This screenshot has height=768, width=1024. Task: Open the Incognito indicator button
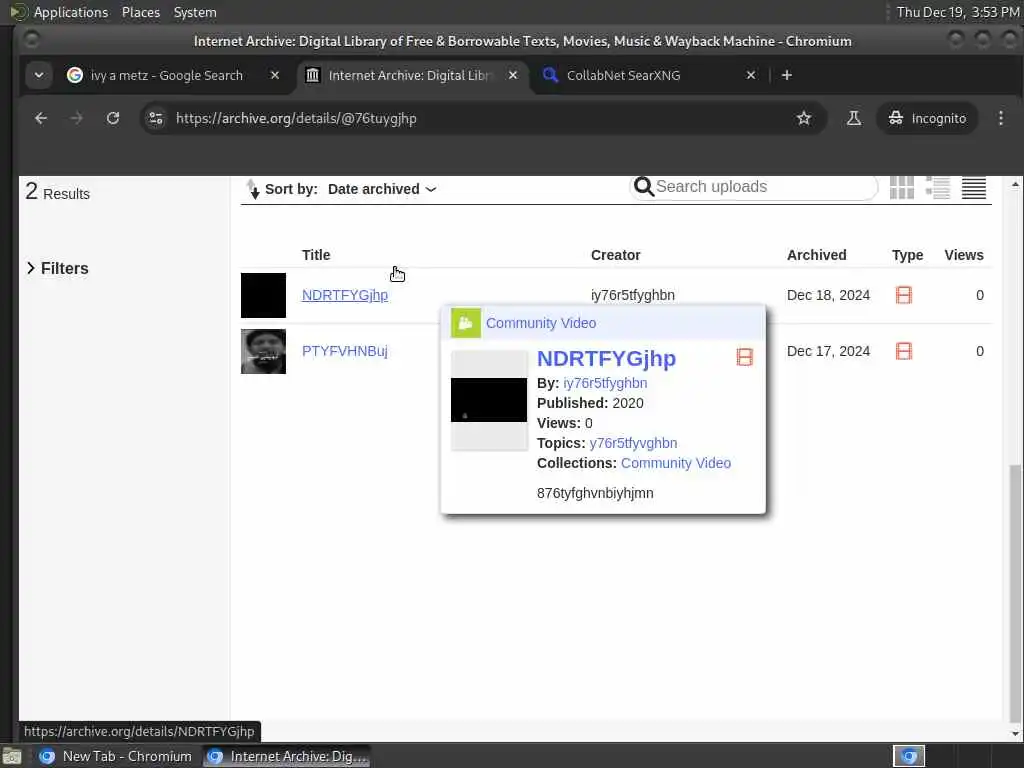click(927, 118)
